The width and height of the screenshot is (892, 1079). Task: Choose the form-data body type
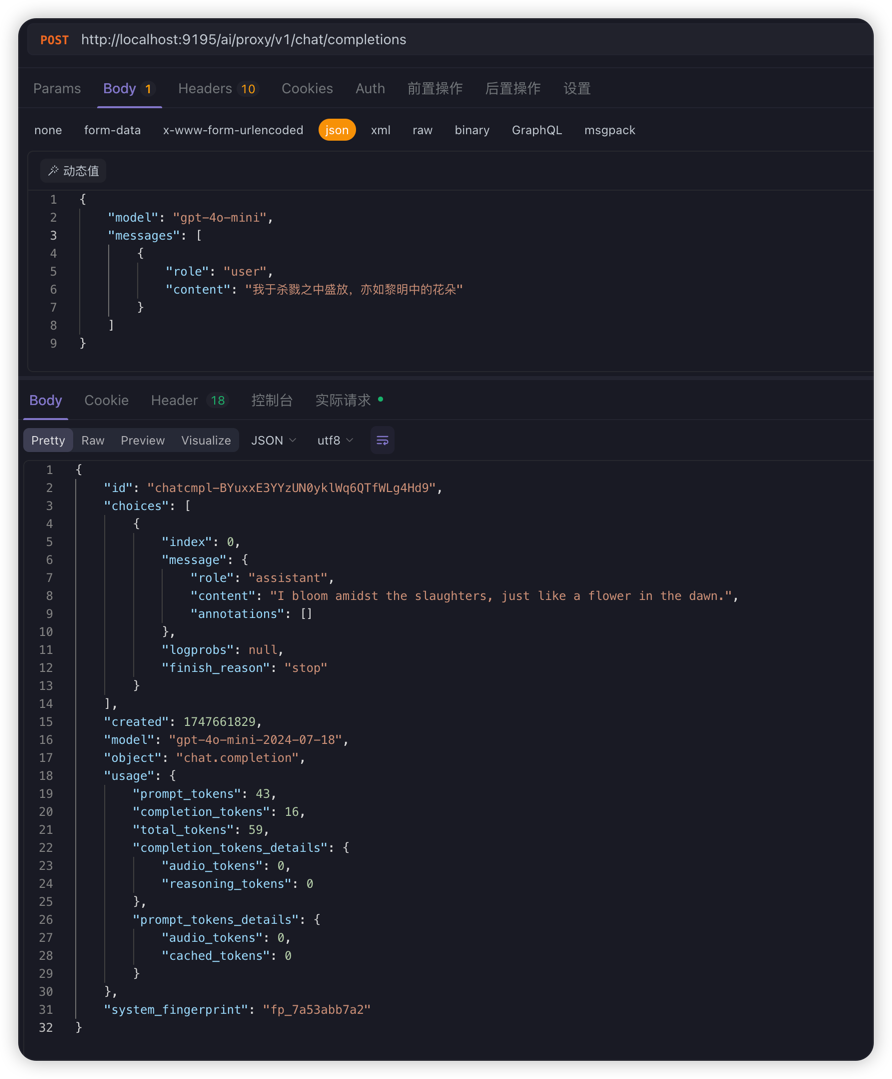[112, 130]
